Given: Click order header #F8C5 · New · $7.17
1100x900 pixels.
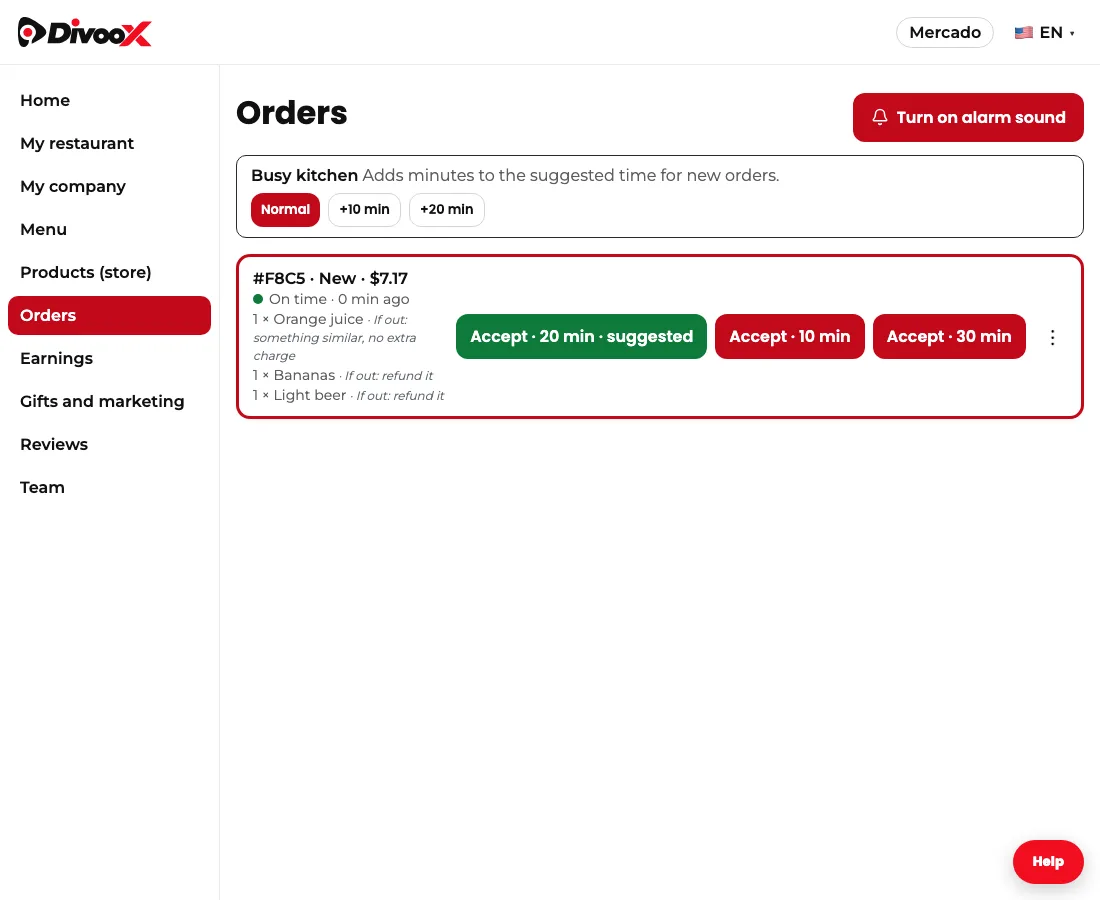Looking at the screenshot, I should coord(330,278).
